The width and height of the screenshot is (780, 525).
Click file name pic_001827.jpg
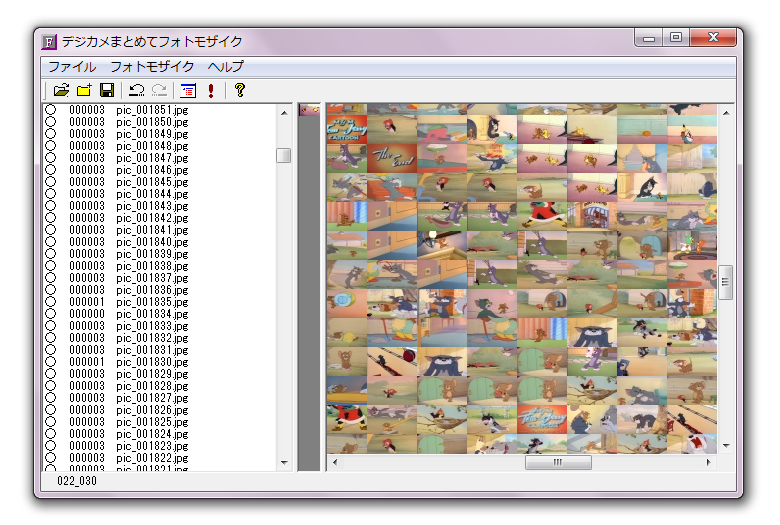152,398
